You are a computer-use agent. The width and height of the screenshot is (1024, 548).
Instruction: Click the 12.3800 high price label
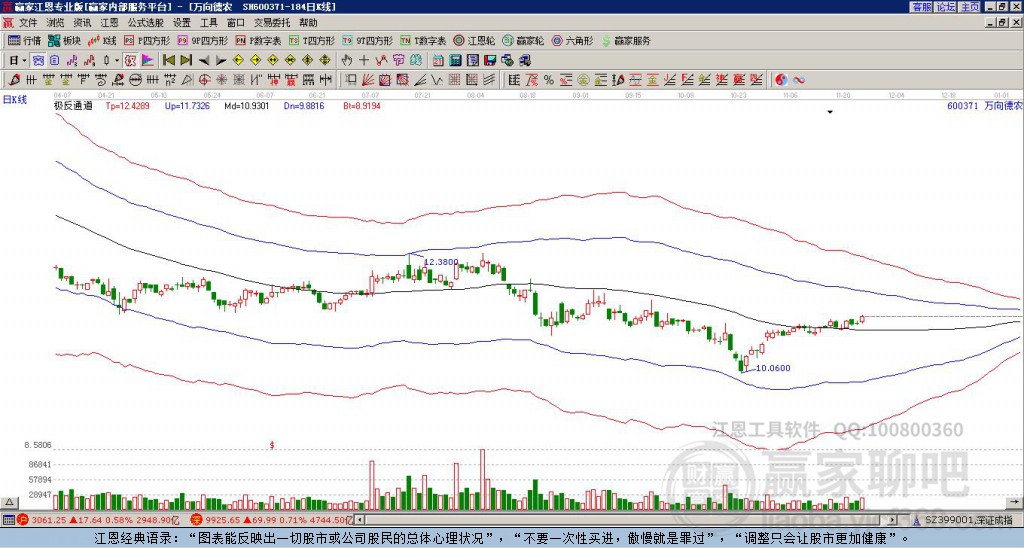(441, 261)
